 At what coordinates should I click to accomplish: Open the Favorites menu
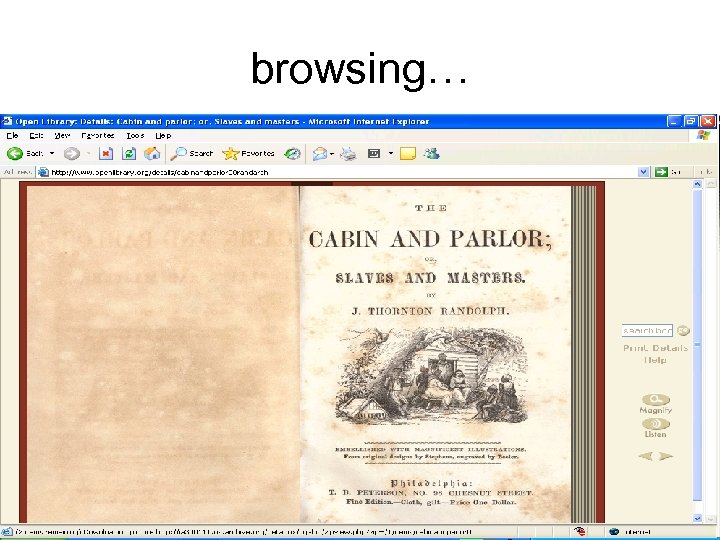coord(98,135)
